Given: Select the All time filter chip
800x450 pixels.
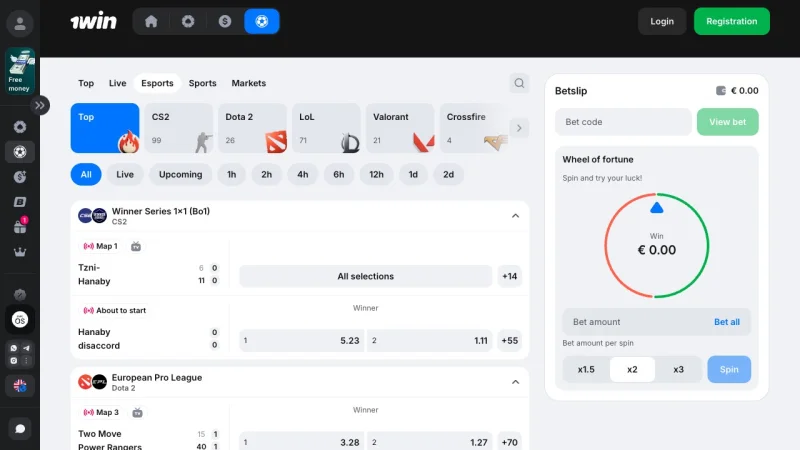Looking at the screenshot, I should coord(86,174).
